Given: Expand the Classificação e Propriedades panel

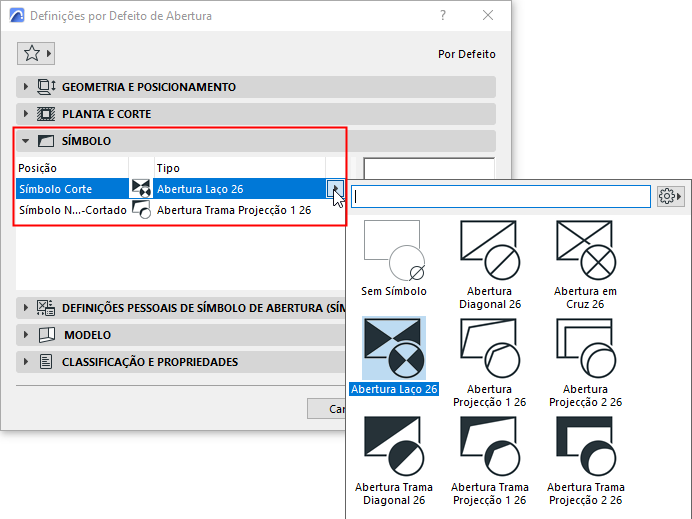Looking at the screenshot, I should pos(26,362).
